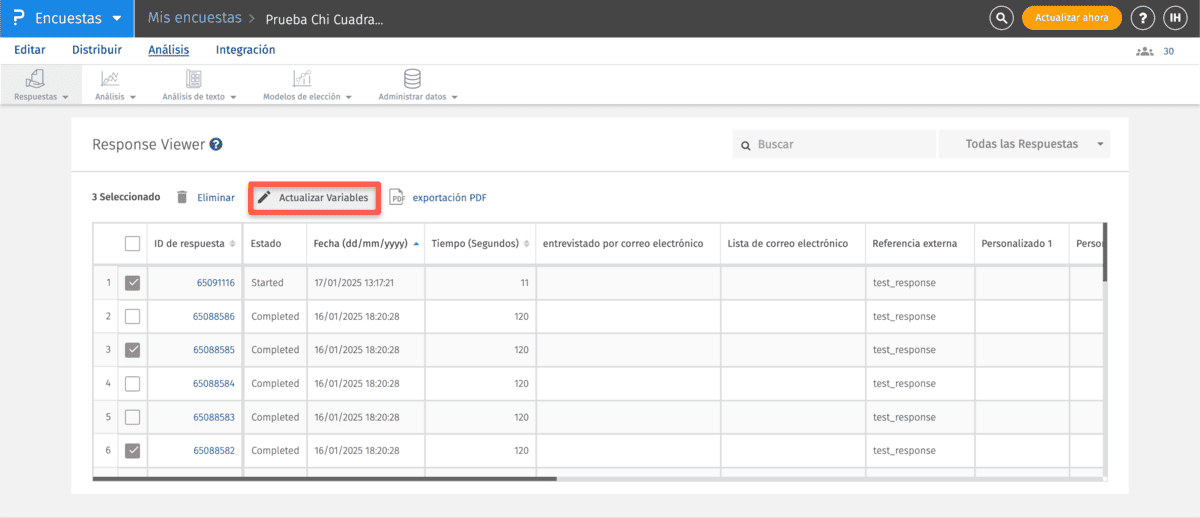1200x518 pixels.
Task: Switch to the Distribuir tab
Action: click(97, 50)
